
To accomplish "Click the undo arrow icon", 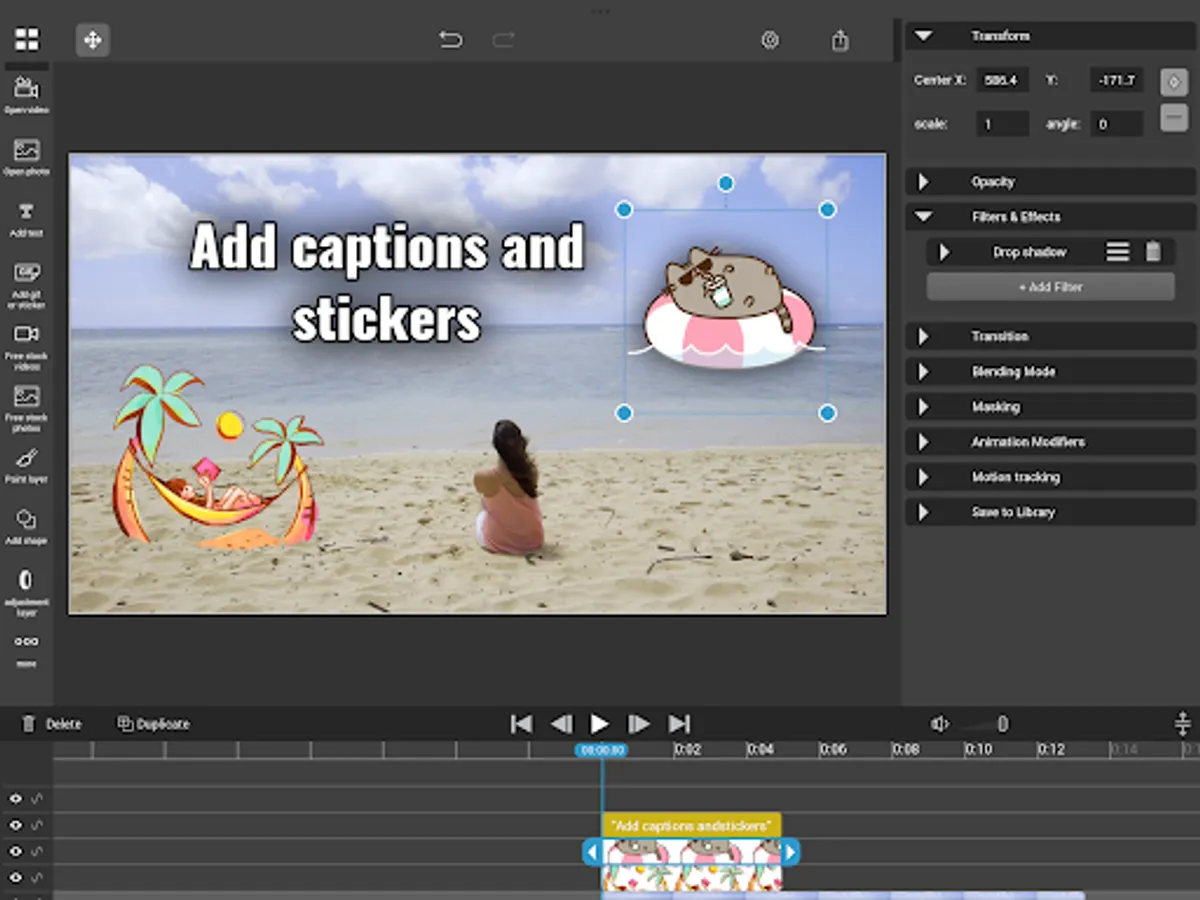I will pyautogui.click(x=451, y=40).
